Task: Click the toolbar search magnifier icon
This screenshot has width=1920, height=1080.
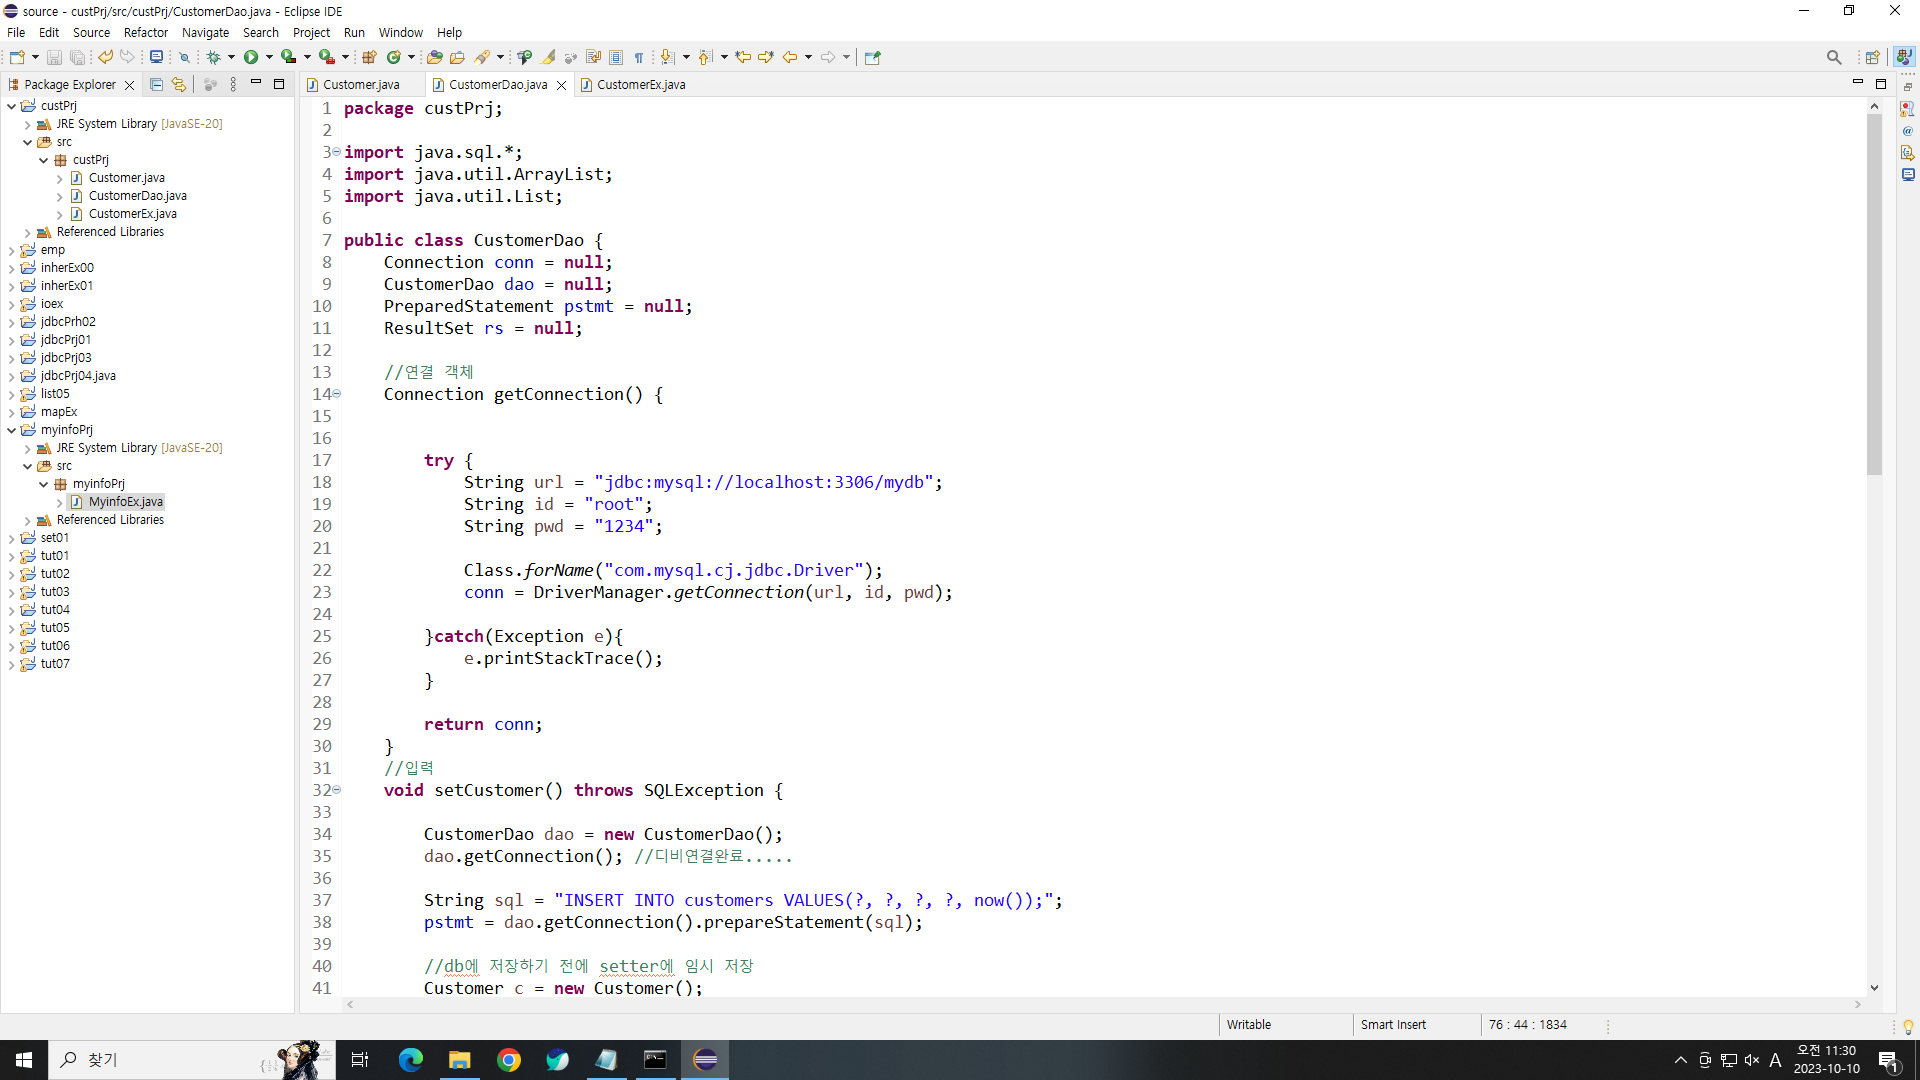Action: [1833, 57]
